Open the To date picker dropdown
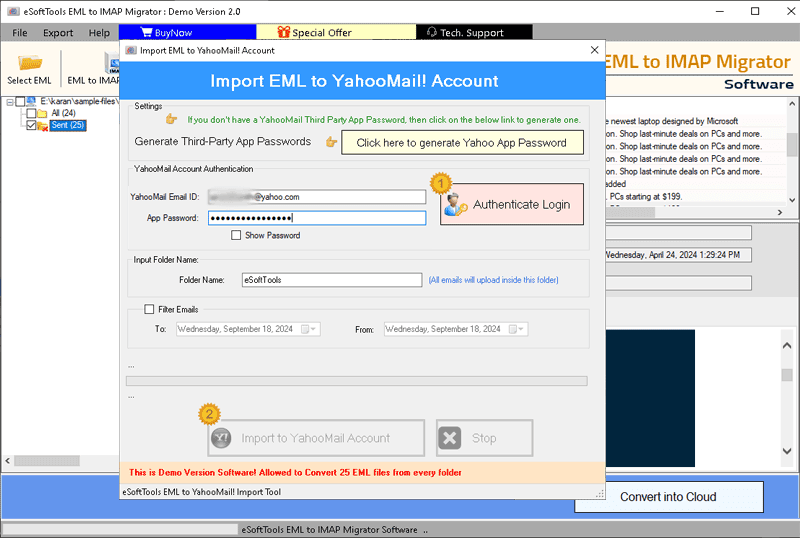Viewport: 800px width, 538px height. pyautogui.click(x=309, y=329)
